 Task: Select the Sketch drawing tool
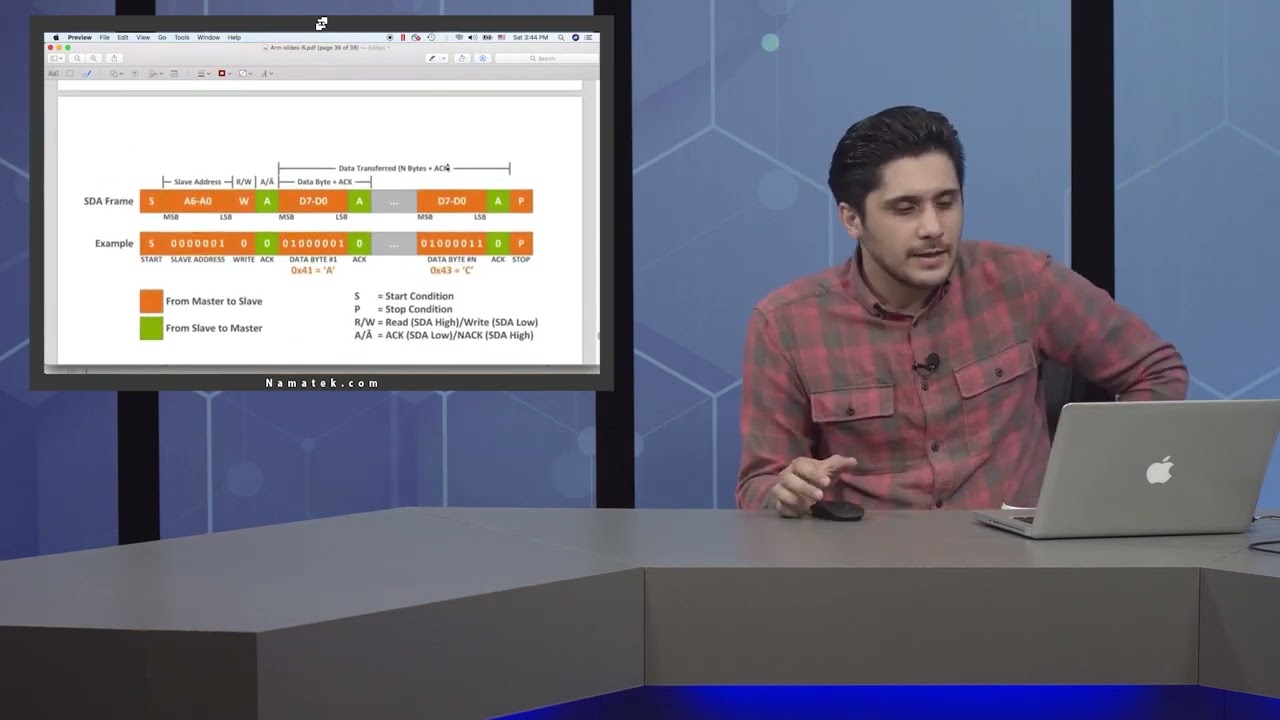tap(87, 74)
